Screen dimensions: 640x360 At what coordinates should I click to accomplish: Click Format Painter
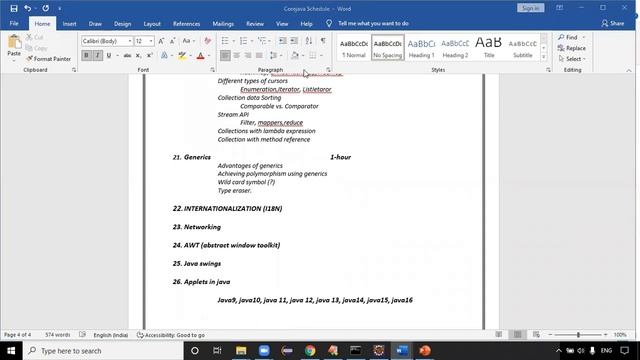(x=49, y=59)
